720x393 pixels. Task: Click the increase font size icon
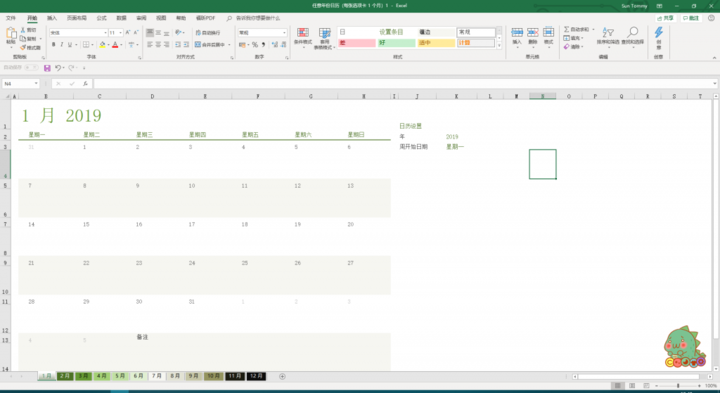tap(128, 33)
